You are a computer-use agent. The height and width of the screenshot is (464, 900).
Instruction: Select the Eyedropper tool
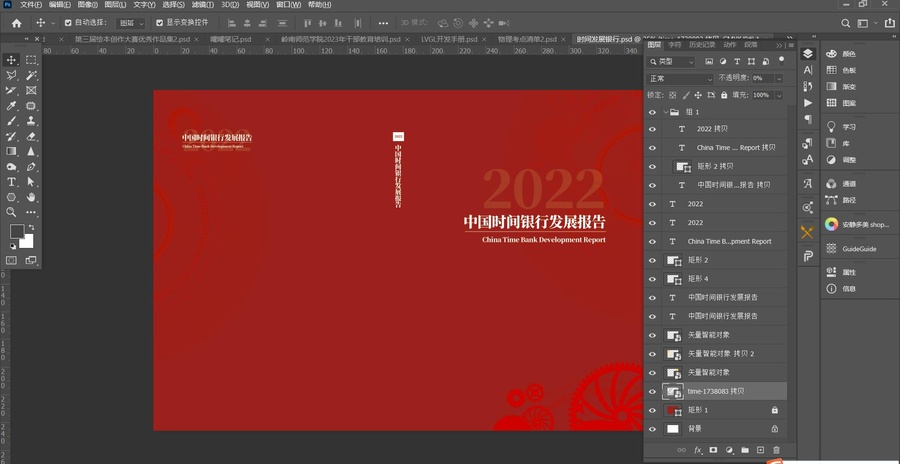11,106
